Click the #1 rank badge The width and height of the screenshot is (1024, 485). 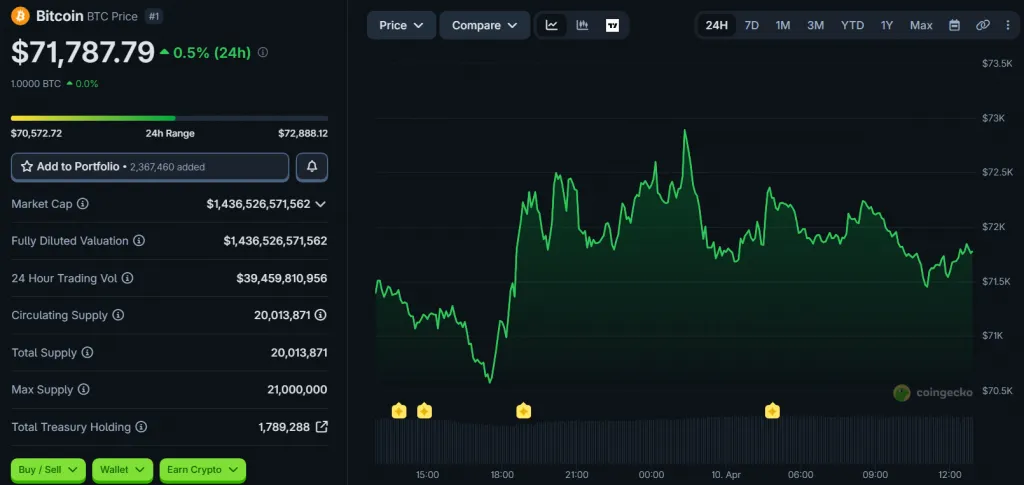point(154,16)
